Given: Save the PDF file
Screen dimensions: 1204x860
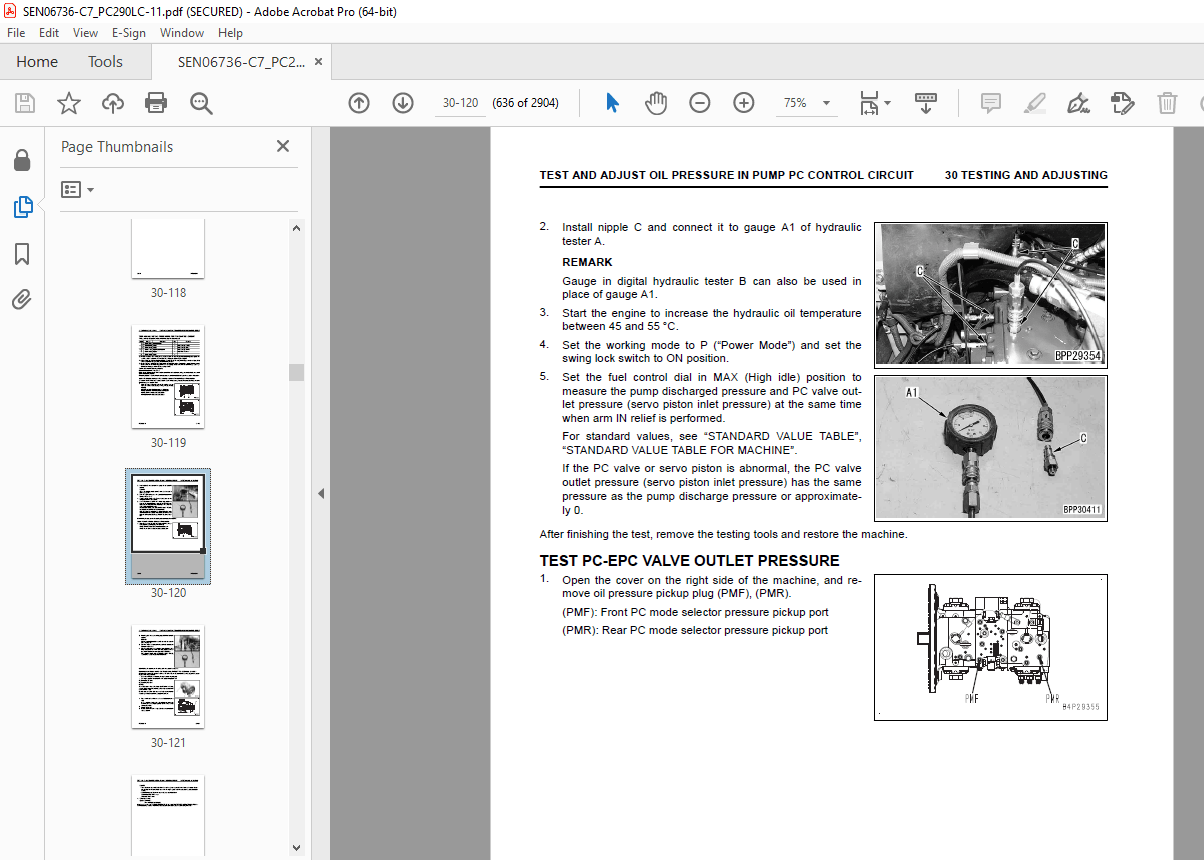Looking at the screenshot, I should pos(24,103).
